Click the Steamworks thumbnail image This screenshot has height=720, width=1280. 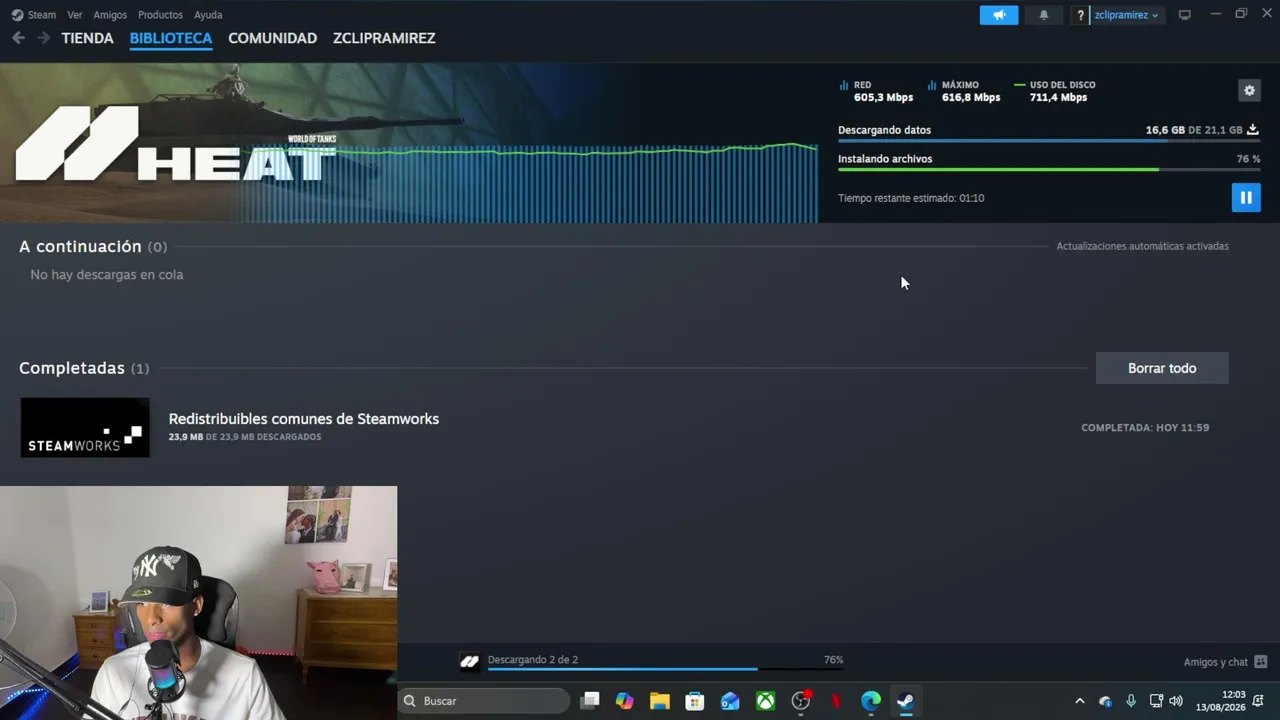(85, 428)
